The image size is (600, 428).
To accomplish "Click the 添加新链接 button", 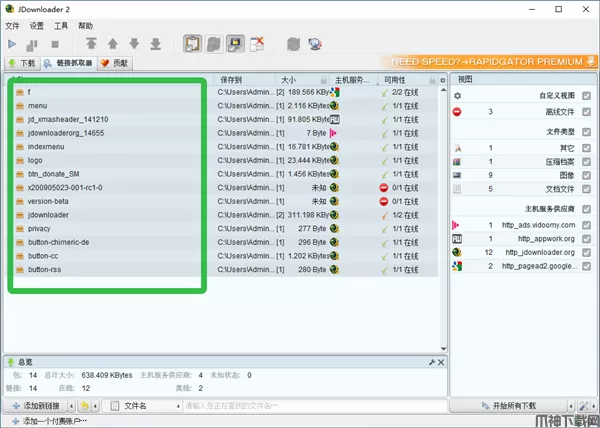I will [x=36, y=406].
